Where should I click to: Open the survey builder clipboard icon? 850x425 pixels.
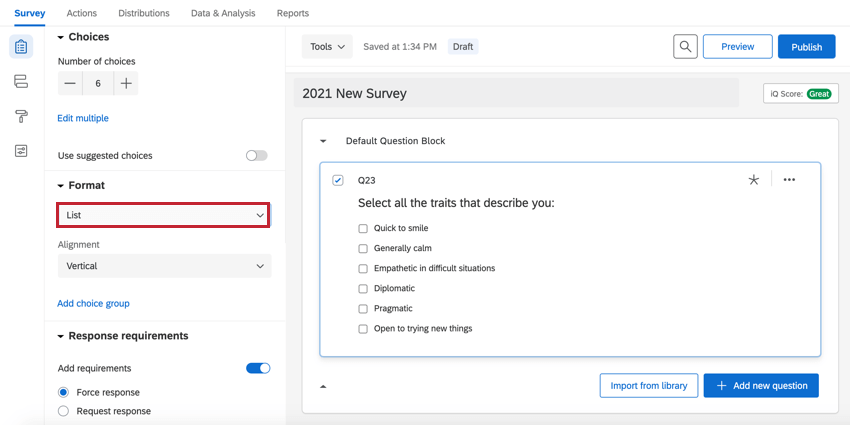pyautogui.click(x=21, y=47)
